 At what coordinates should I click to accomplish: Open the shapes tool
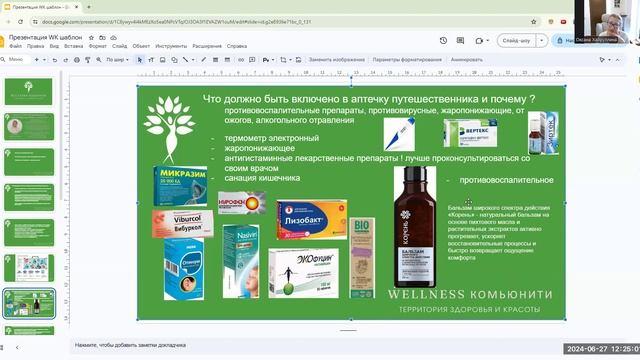click(x=174, y=60)
